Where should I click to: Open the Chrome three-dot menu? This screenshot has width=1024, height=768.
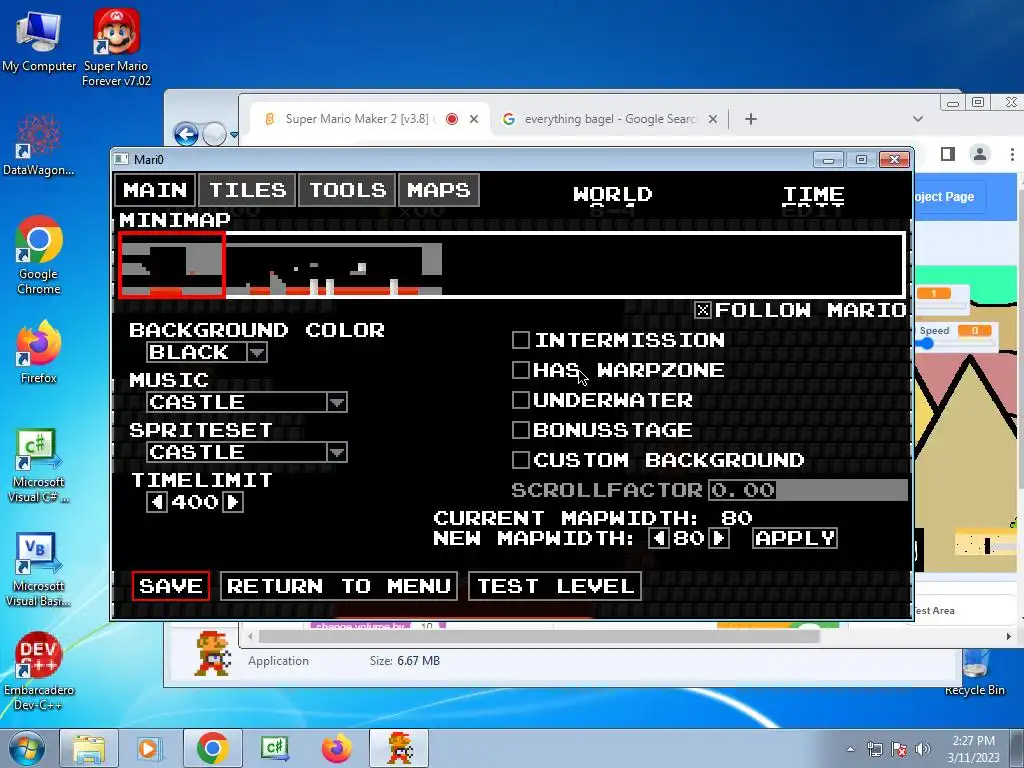pos(1012,154)
